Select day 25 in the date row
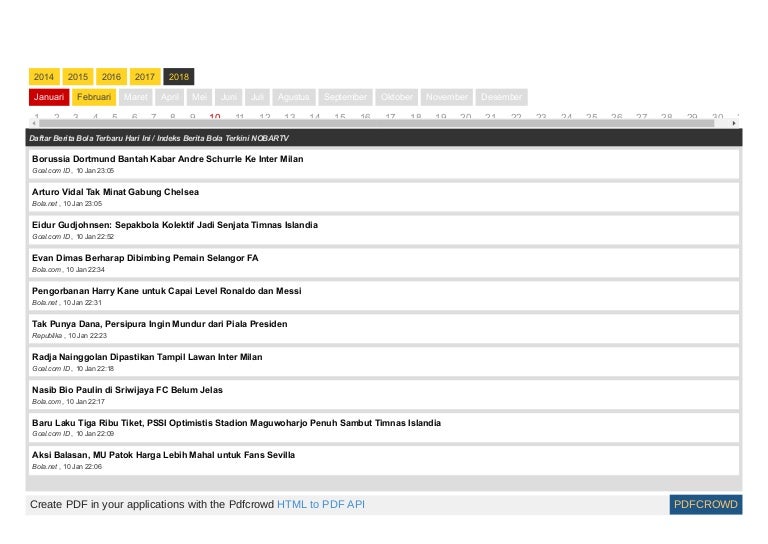This screenshot has width=768, height=544. pos(592,117)
